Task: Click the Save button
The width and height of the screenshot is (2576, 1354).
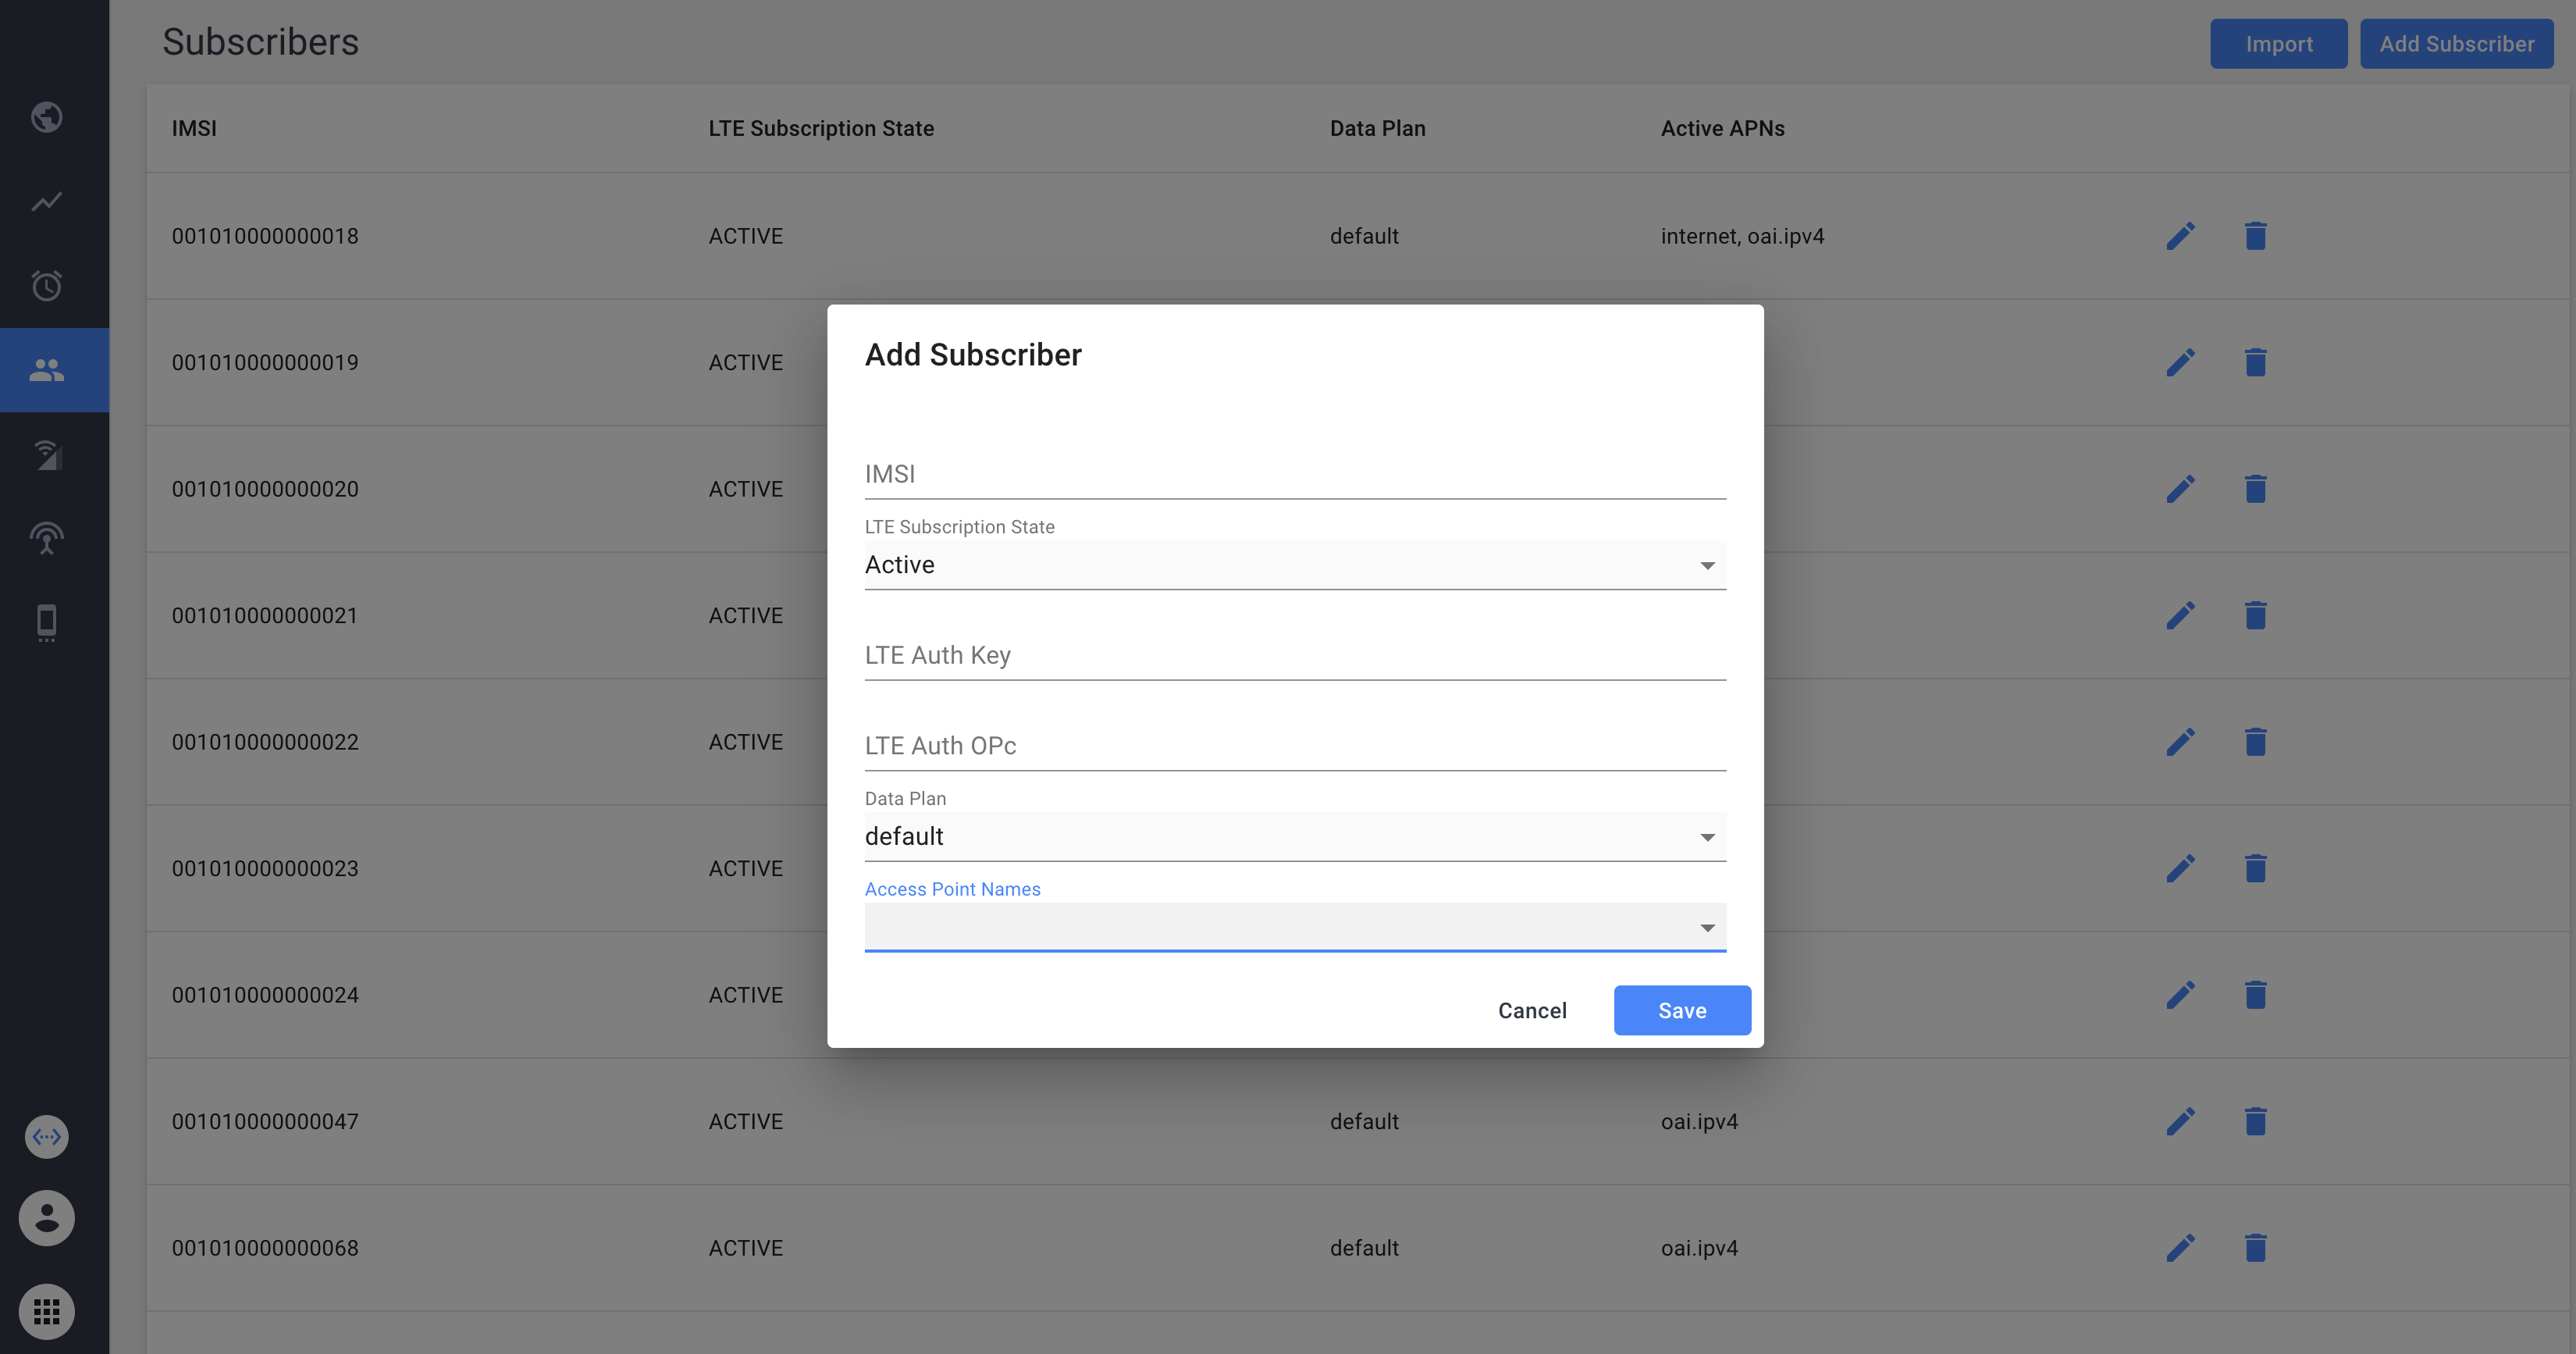Action: (1681, 1010)
